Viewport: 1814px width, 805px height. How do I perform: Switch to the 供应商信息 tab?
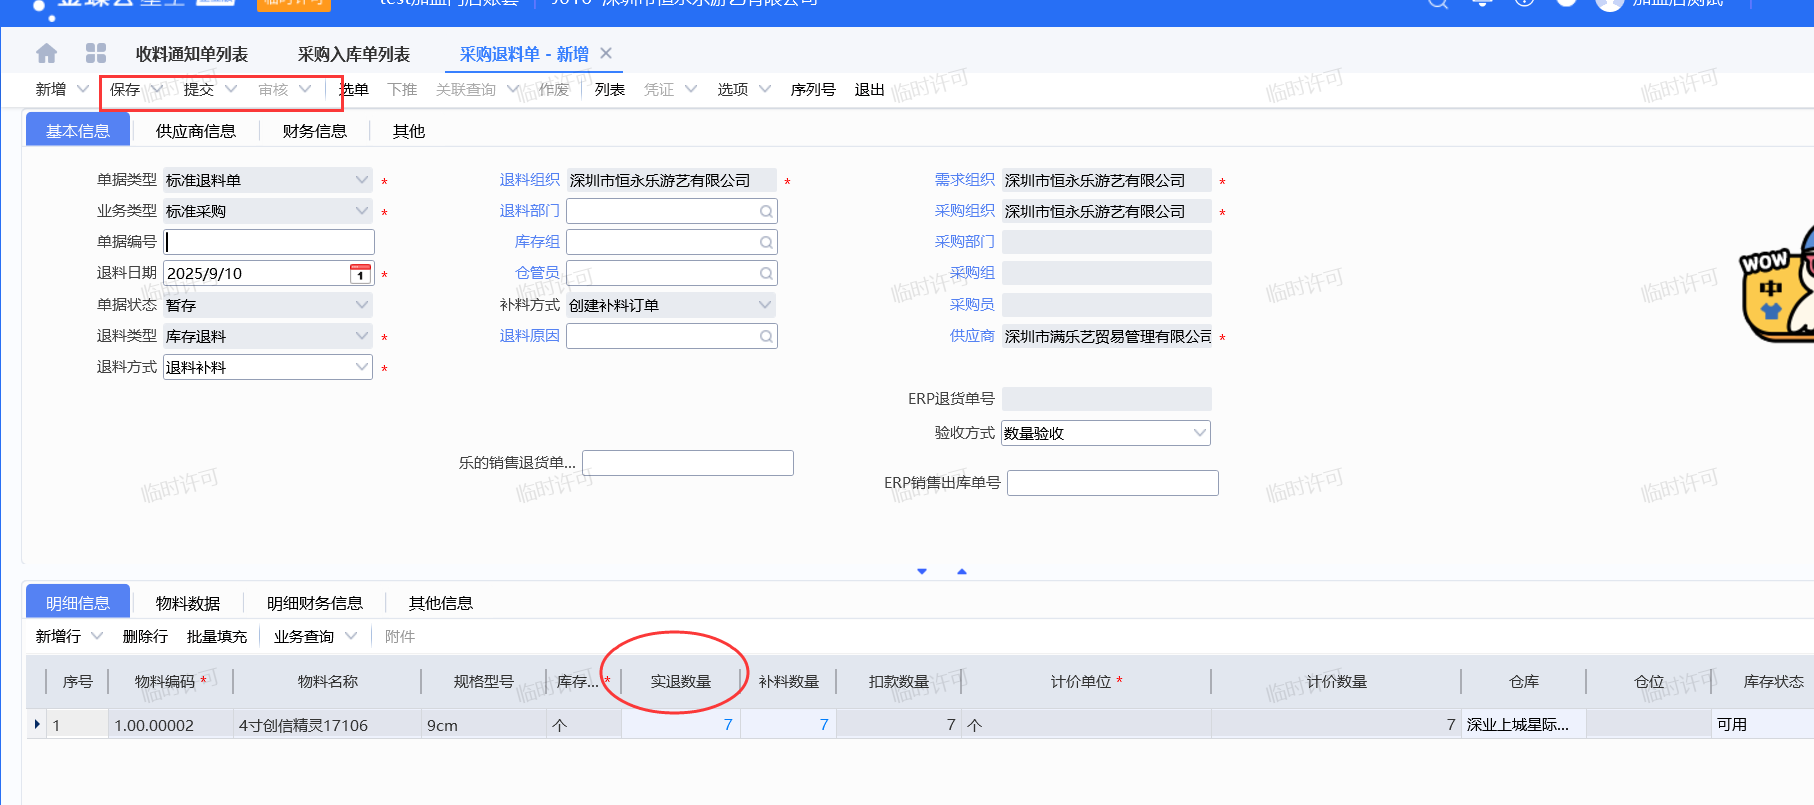click(x=196, y=131)
